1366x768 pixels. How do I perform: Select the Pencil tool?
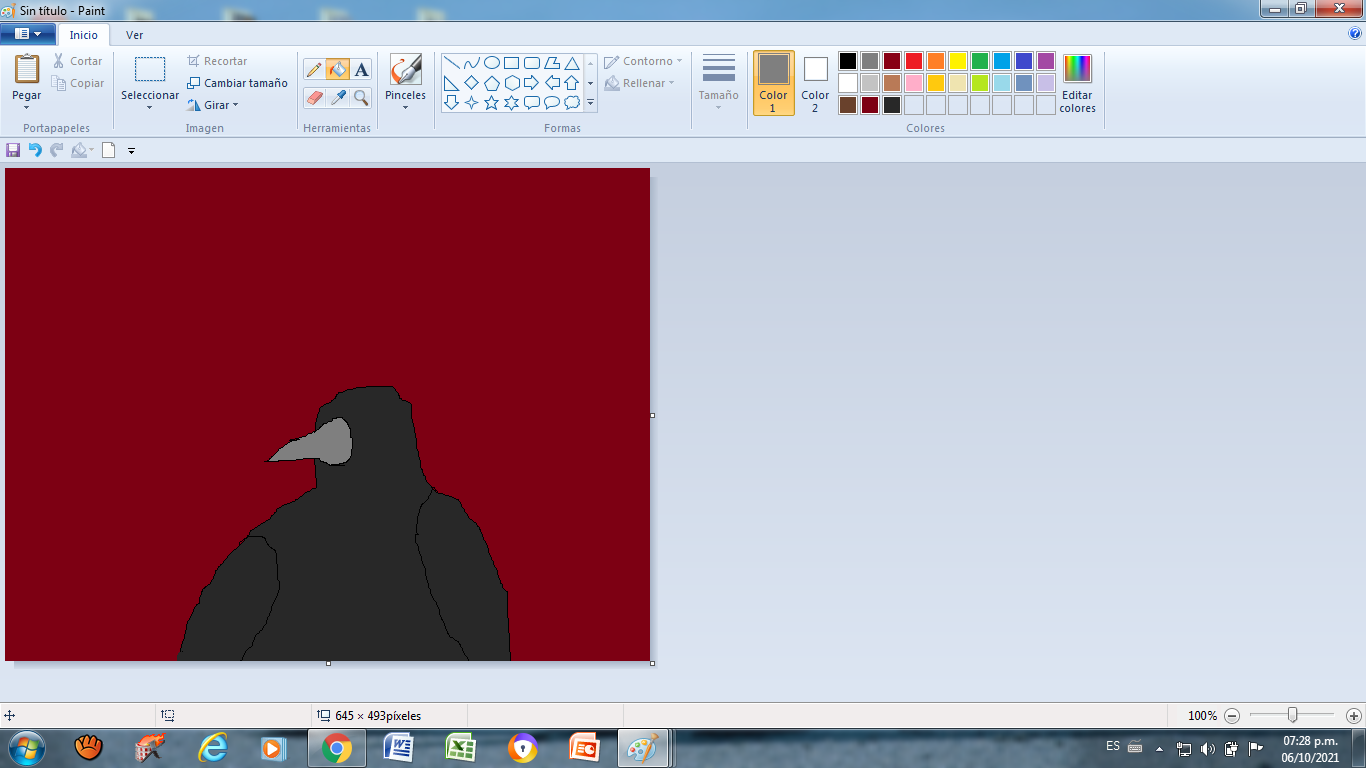pyautogui.click(x=314, y=69)
